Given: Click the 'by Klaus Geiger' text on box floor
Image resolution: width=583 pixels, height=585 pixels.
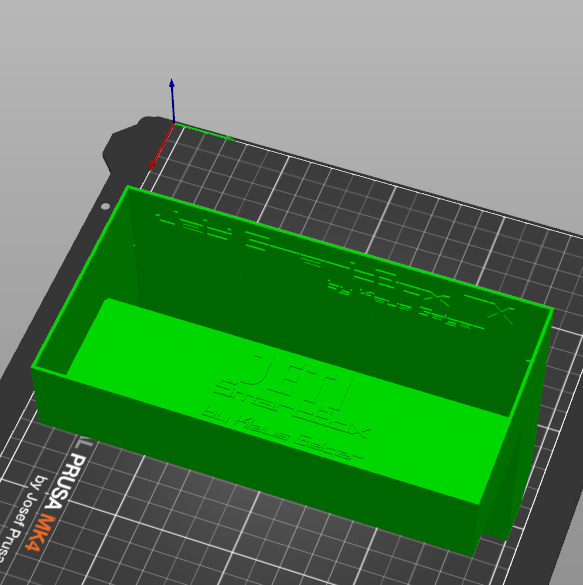Looking at the screenshot, I should [x=282, y=436].
